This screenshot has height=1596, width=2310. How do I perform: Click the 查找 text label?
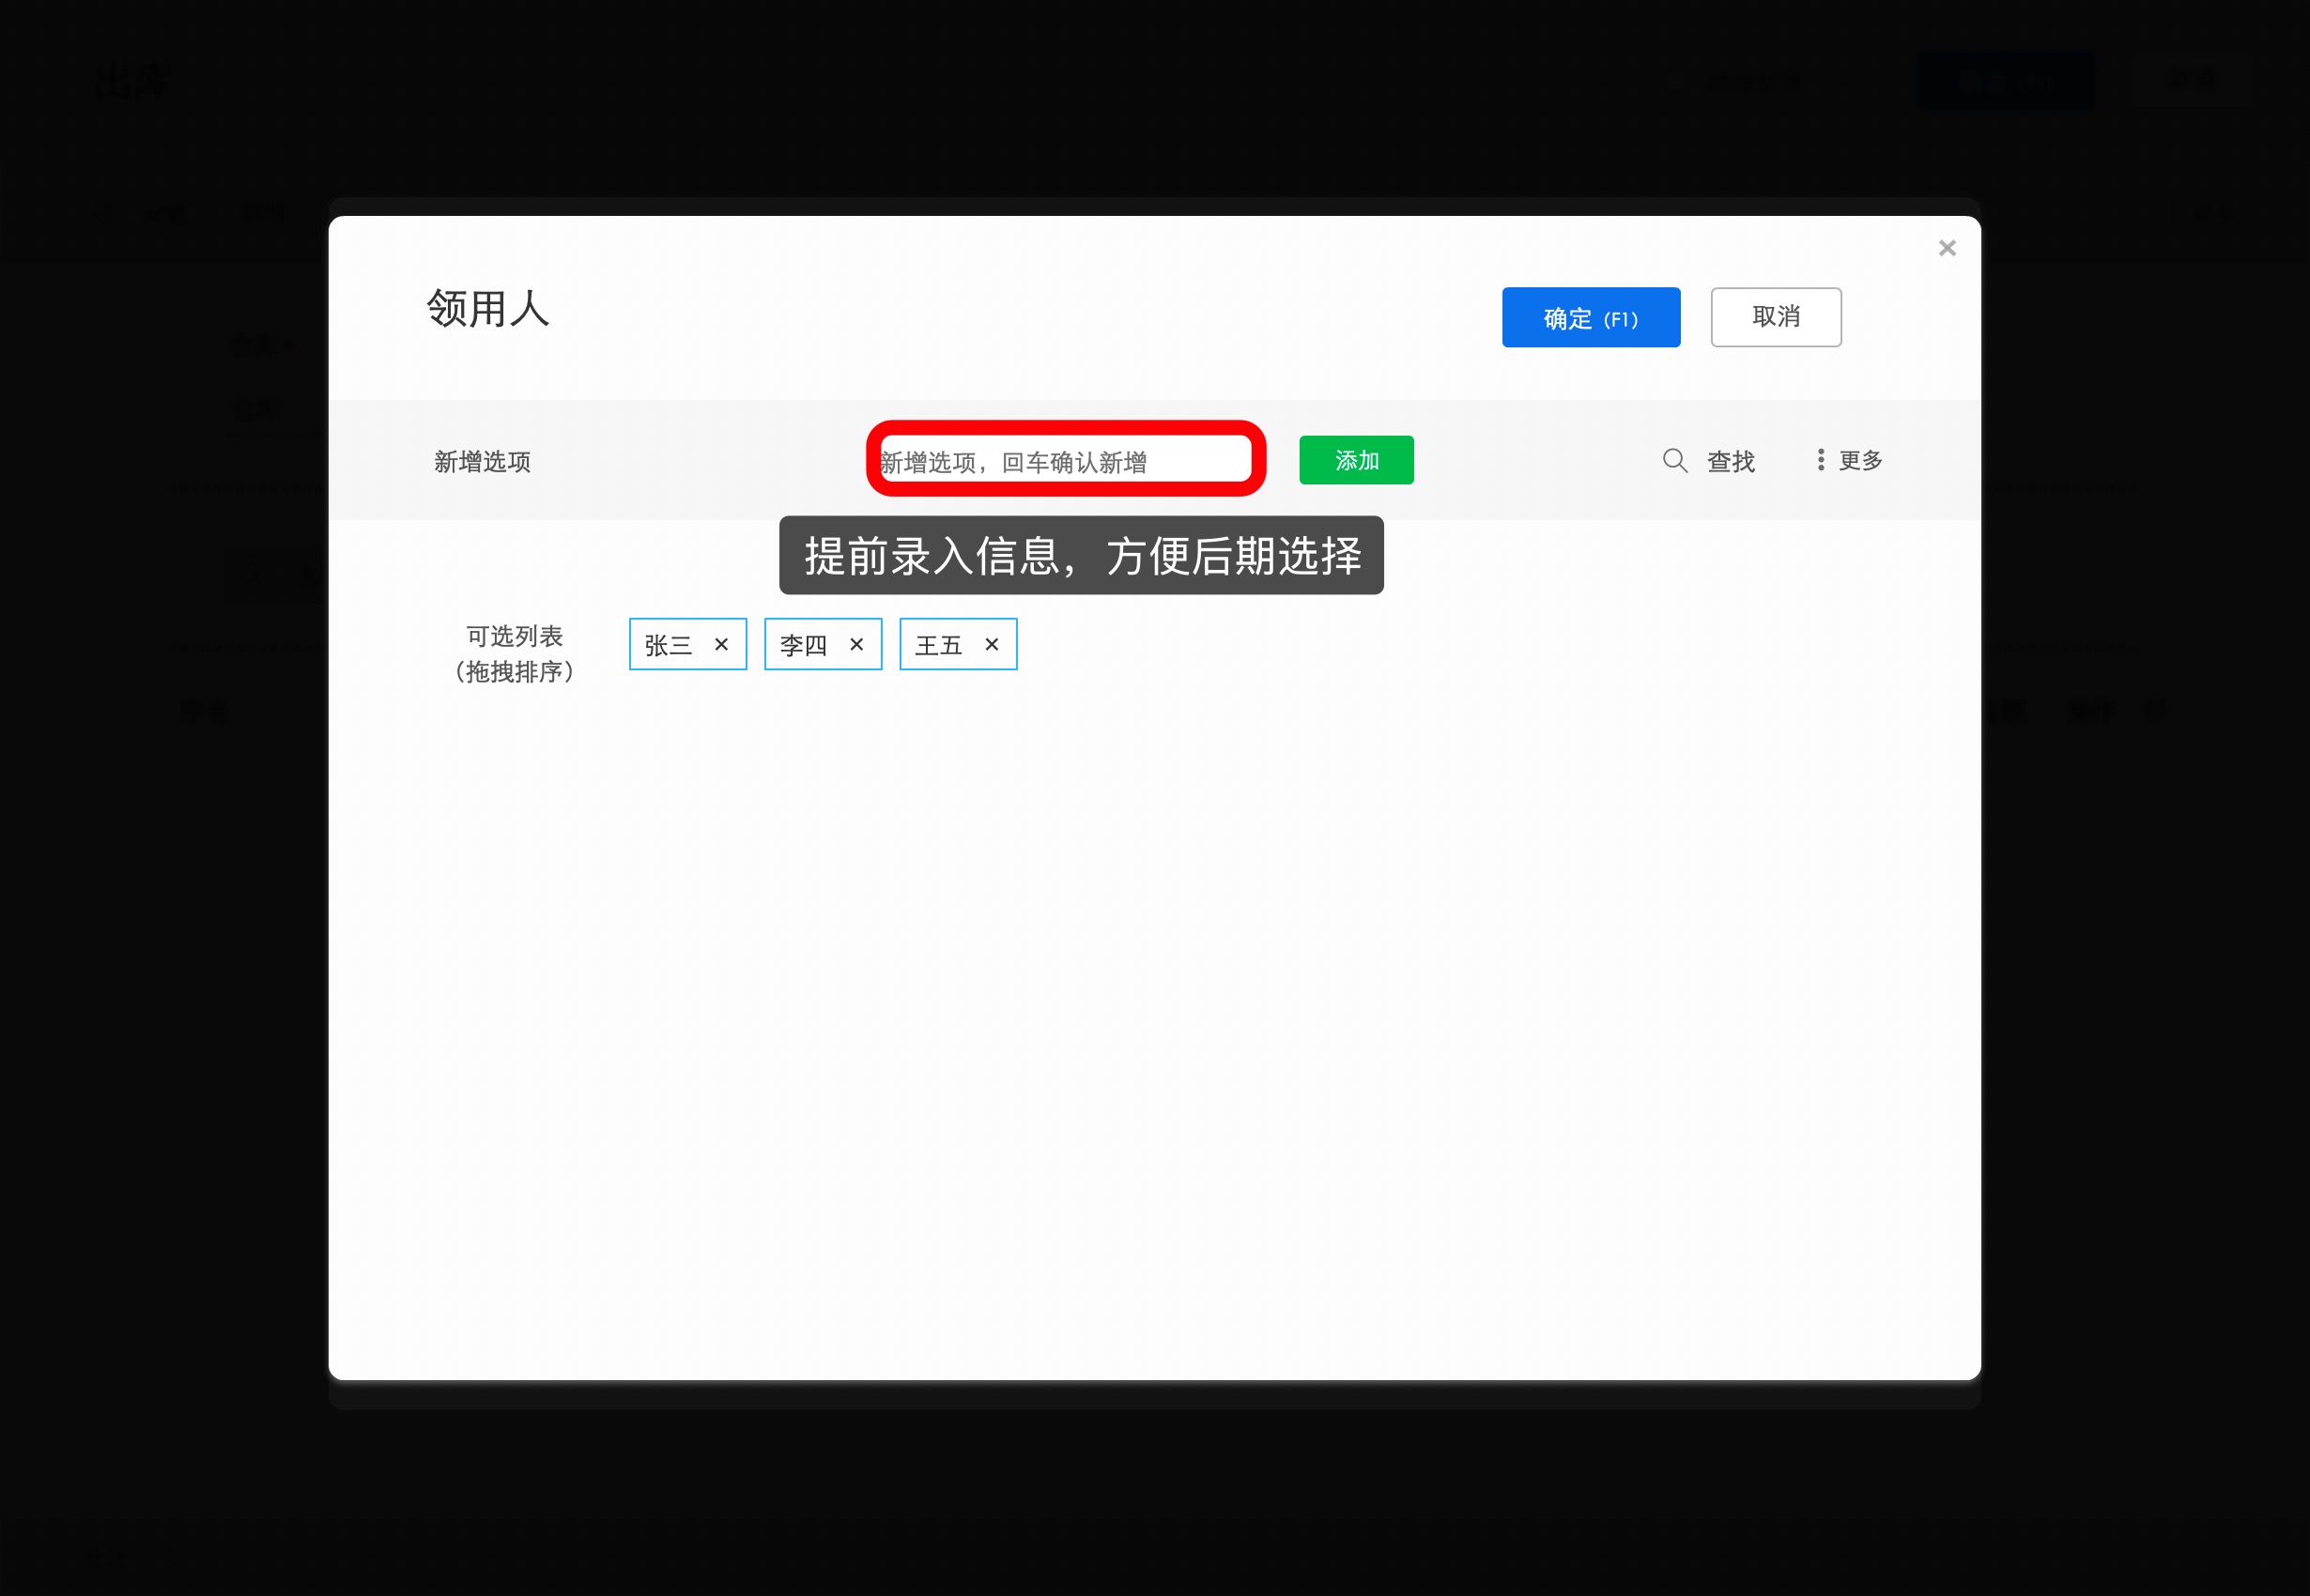(x=1730, y=461)
